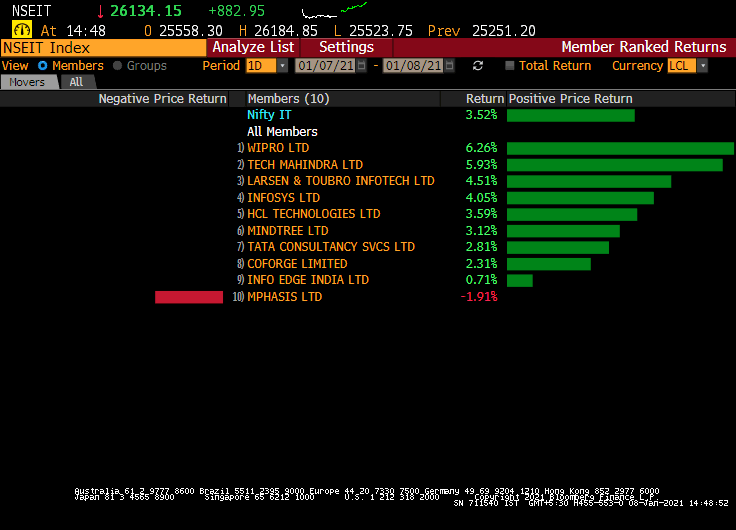Select the Groups radio button
This screenshot has height=530, width=736.
(118, 66)
